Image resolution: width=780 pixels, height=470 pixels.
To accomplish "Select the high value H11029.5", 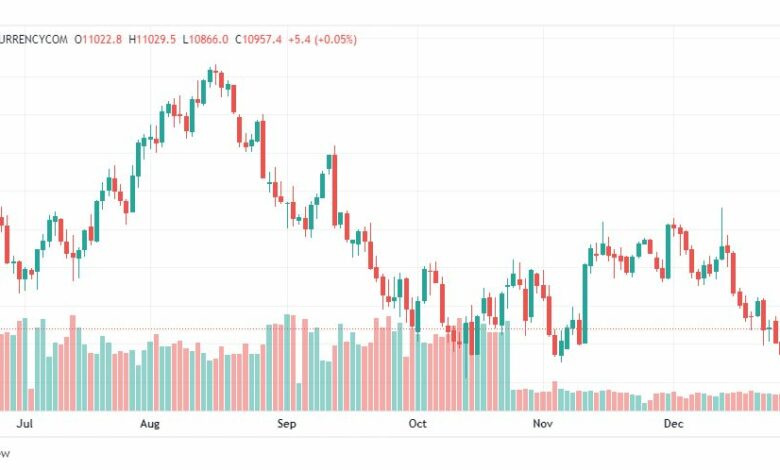I will coord(152,39).
